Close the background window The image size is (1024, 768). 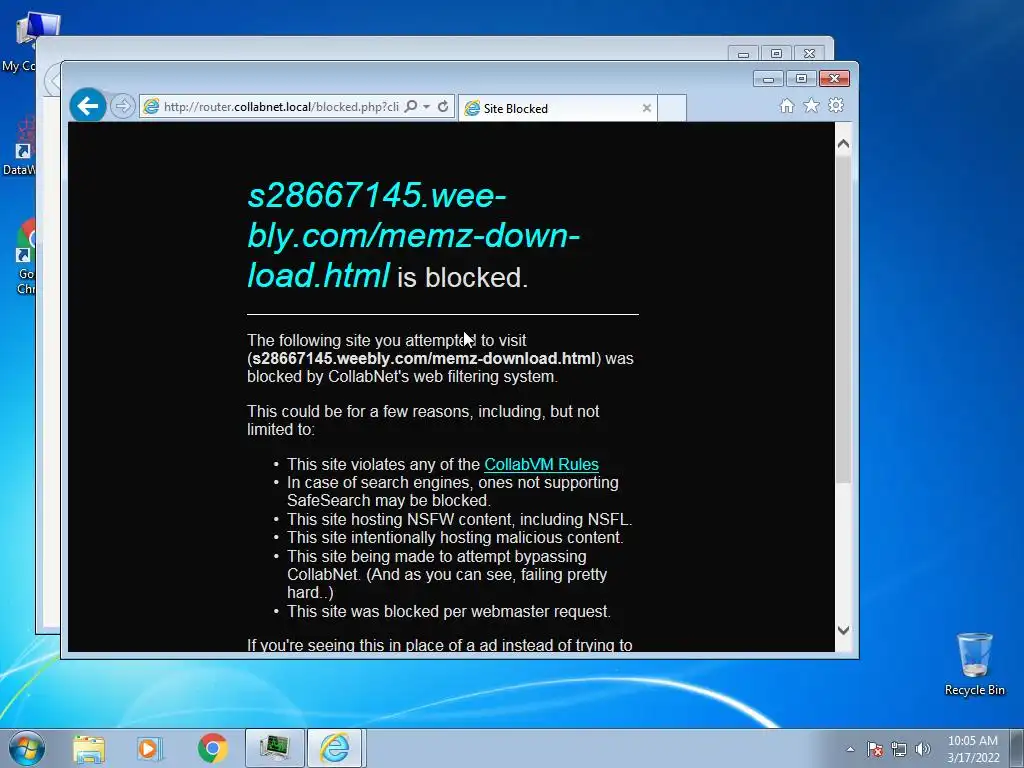pos(809,54)
